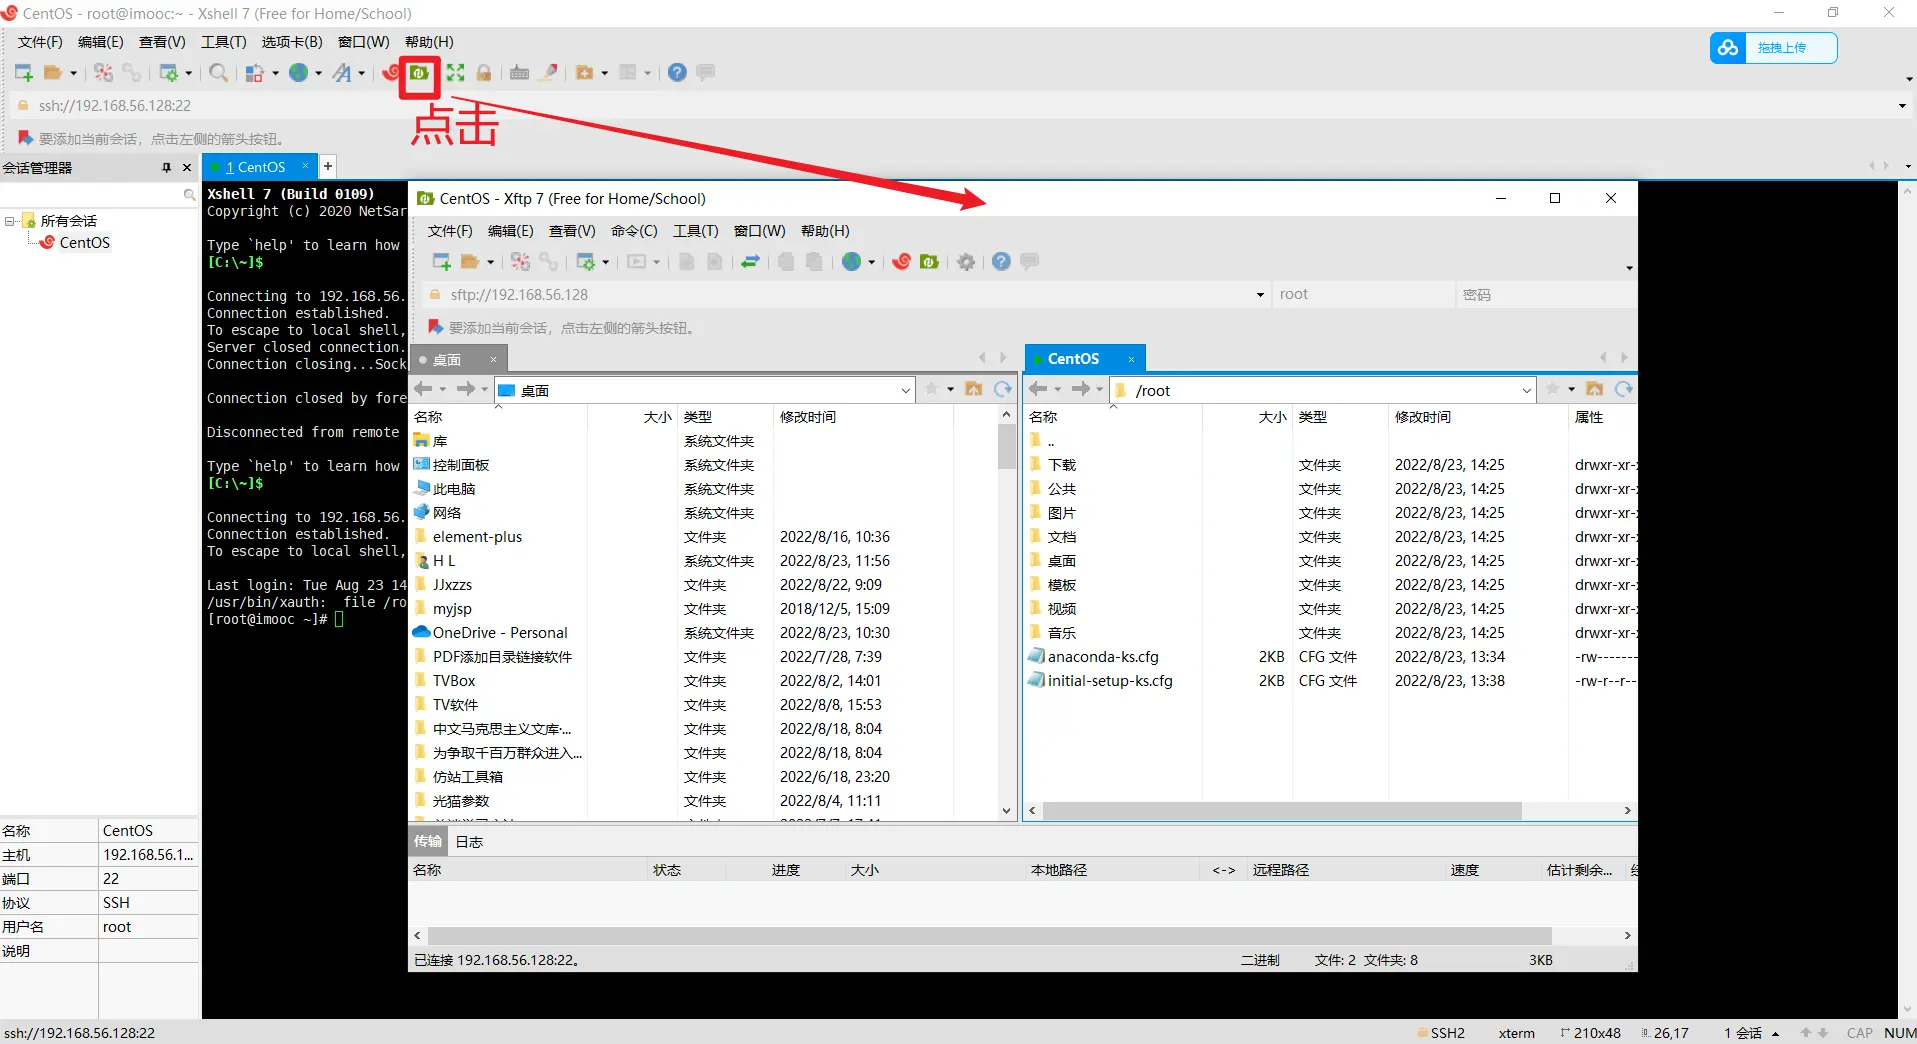Click the red Xshell icon in Xftp toolbar
The image size is (1917, 1044).
click(x=901, y=262)
